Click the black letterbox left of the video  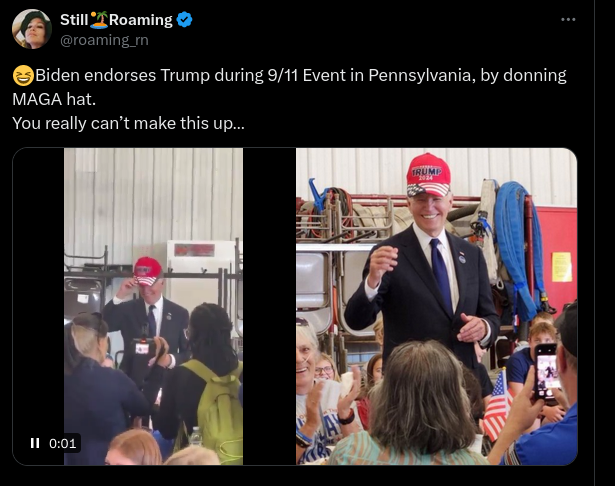click(39, 300)
